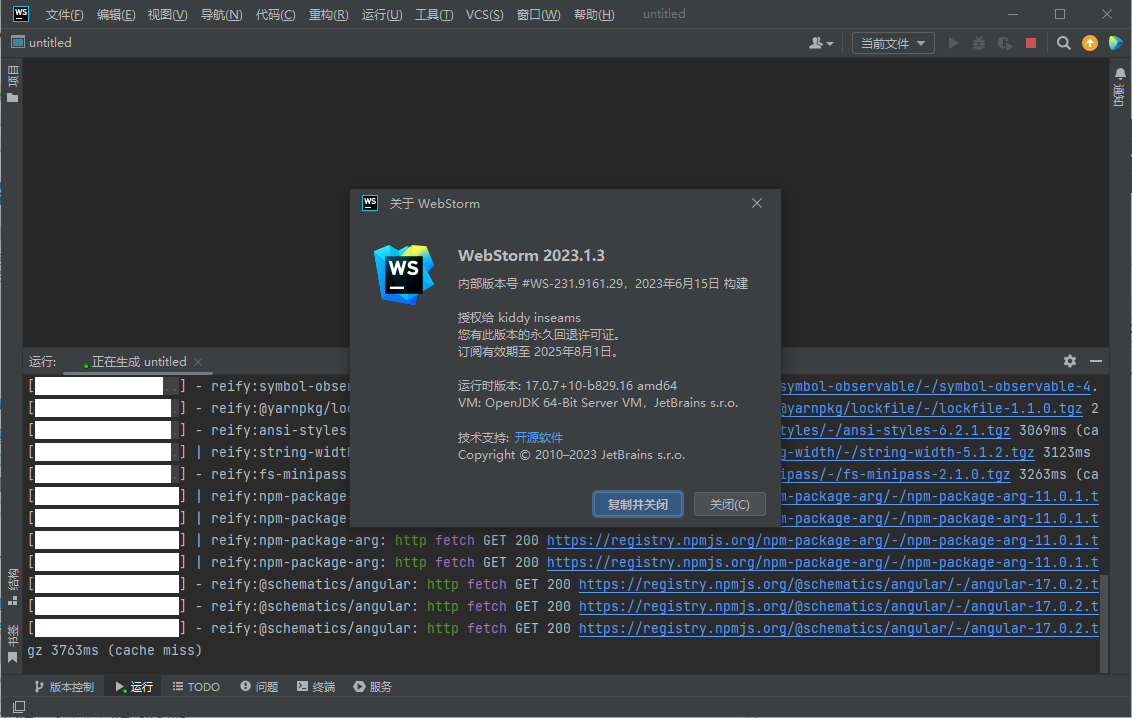This screenshot has height=718, width=1132.
Task: Expand the 当前文件 run configuration dropdown
Action: tap(893, 43)
